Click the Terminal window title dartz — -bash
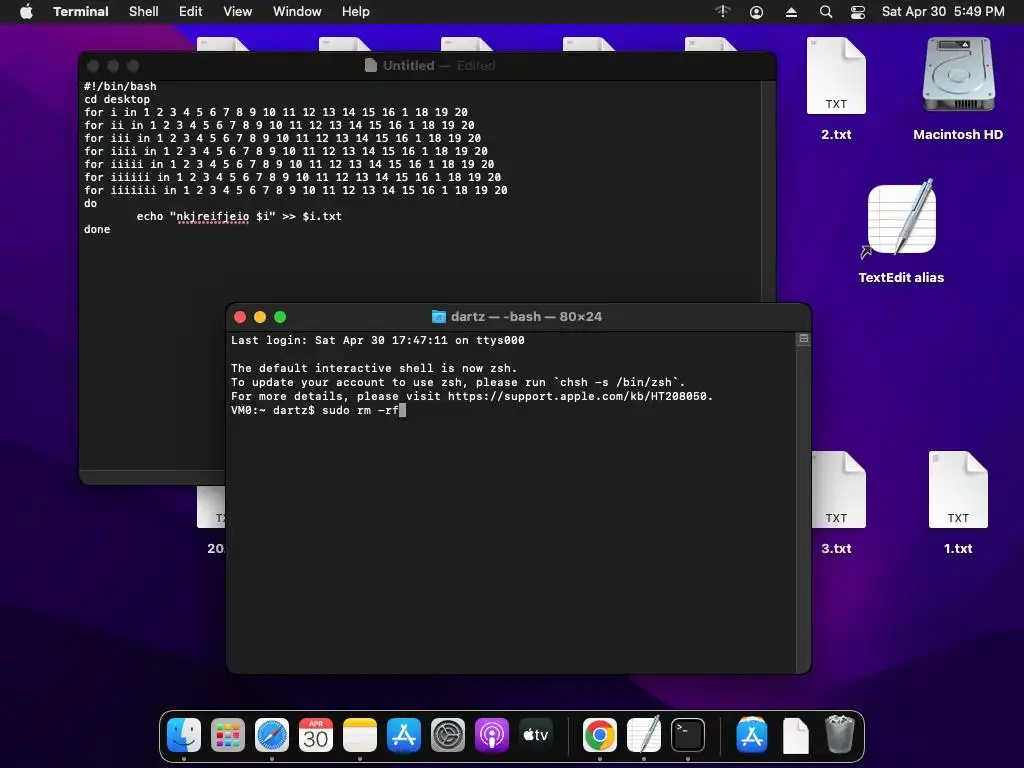 click(526, 317)
